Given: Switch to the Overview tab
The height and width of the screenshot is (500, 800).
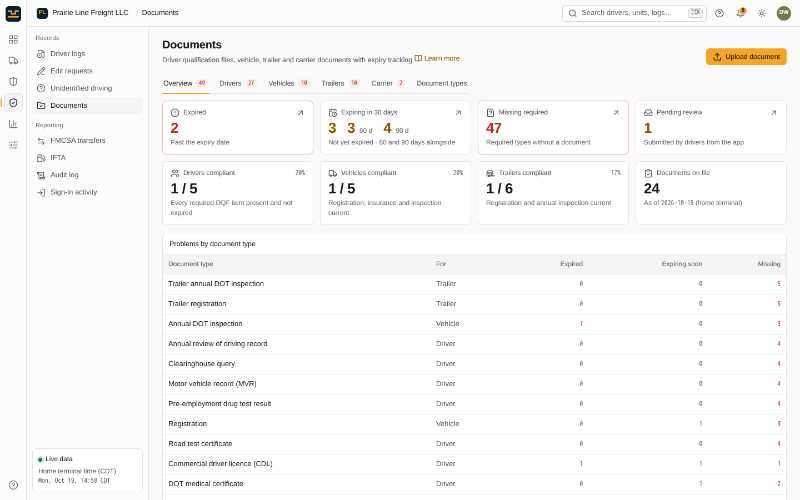Looking at the screenshot, I should [185, 84].
